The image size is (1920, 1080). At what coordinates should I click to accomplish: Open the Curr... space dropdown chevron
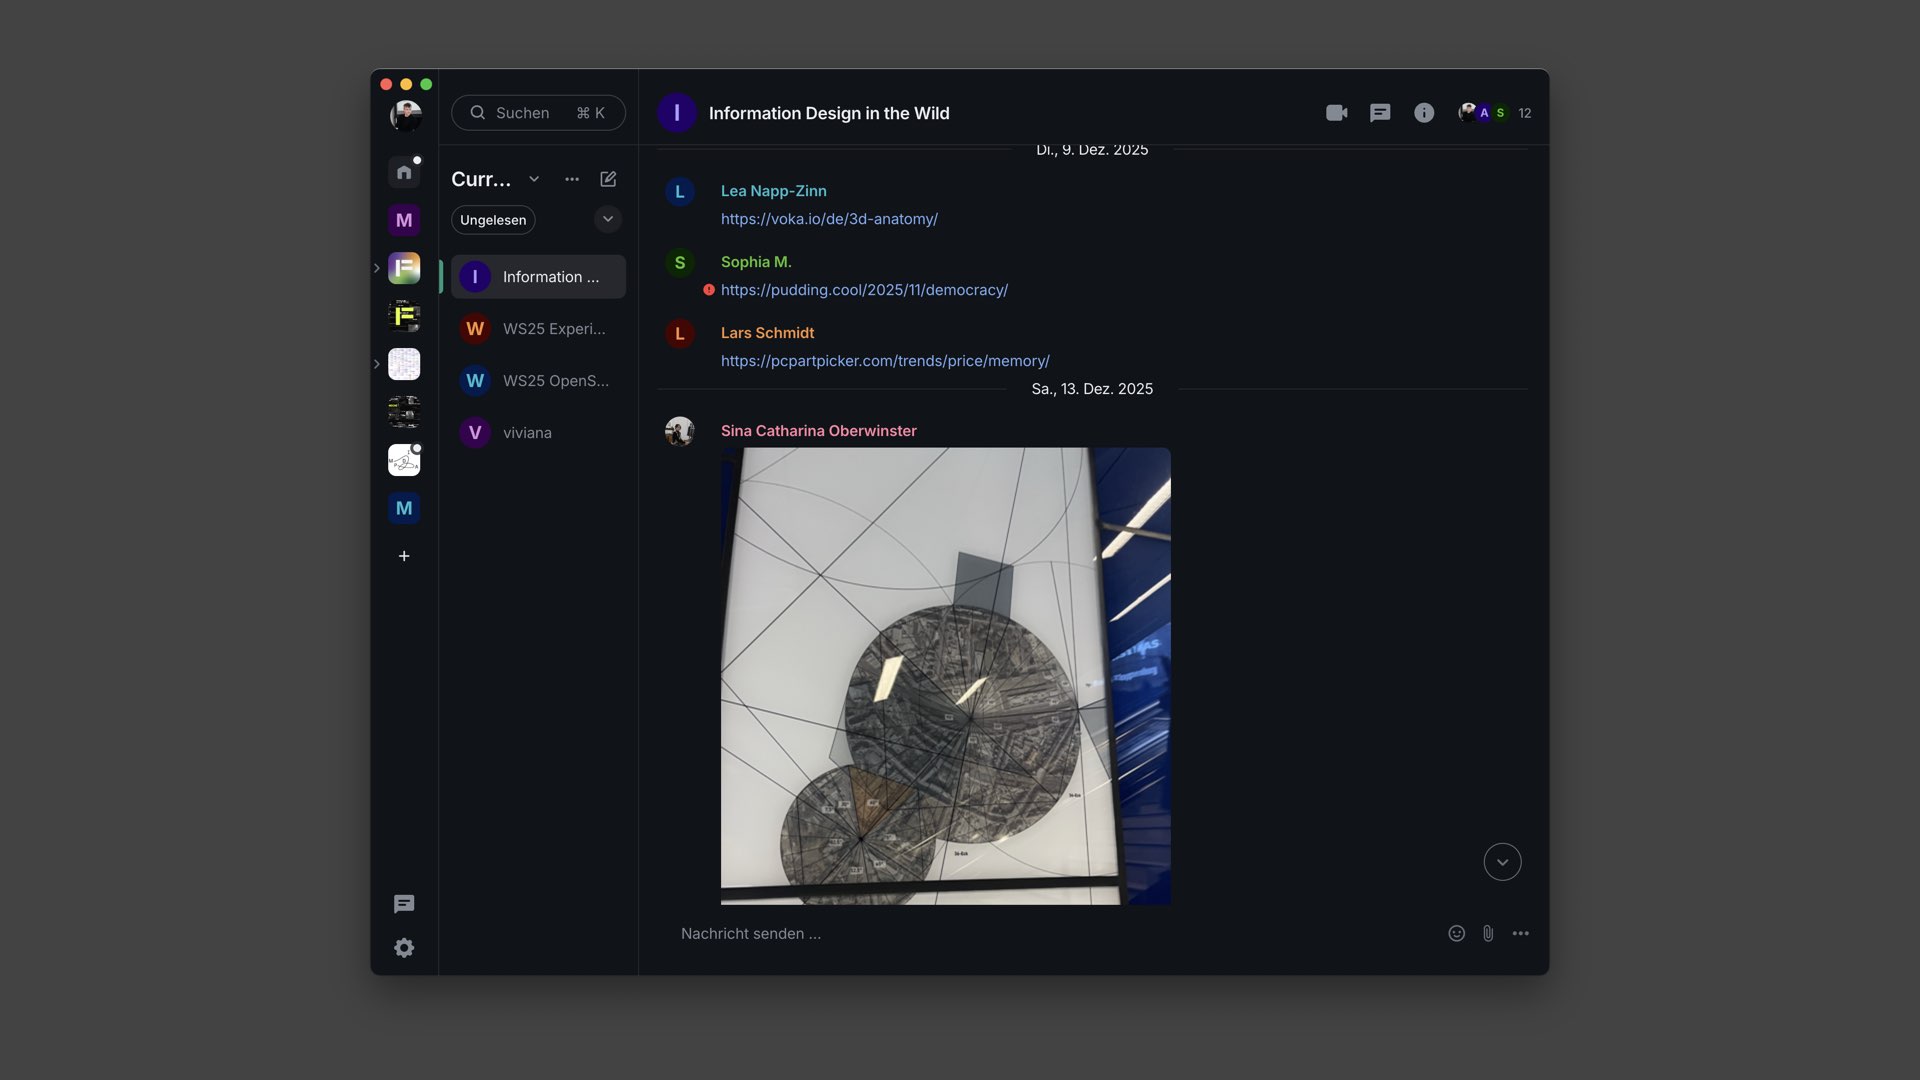pyautogui.click(x=534, y=179)
